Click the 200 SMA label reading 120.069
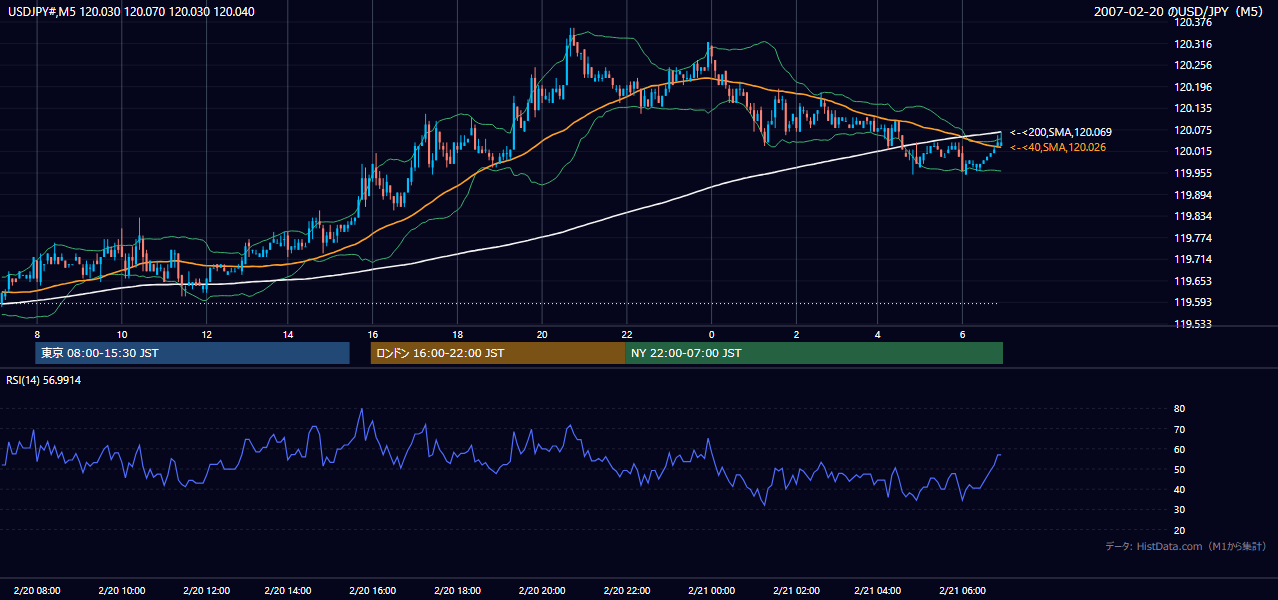The image size is (1278, 600). (x=1060, y=132)
